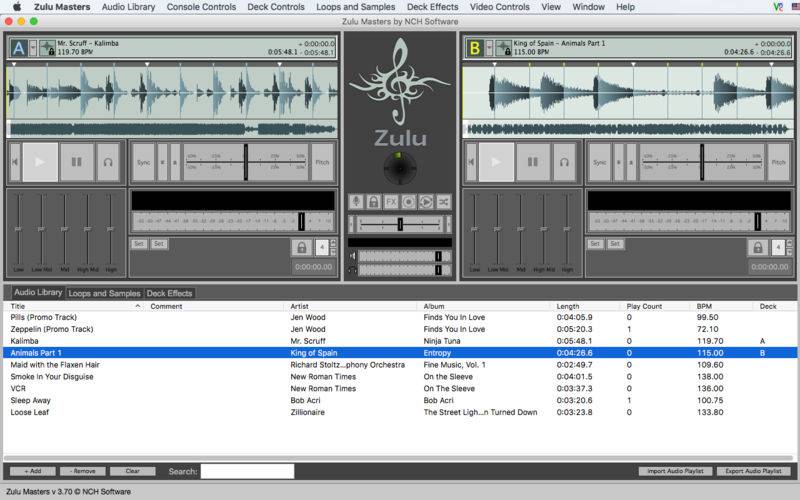Pause Deck A playback
The width and height of the screenshot is (800, 500).
tap(77, 162)
